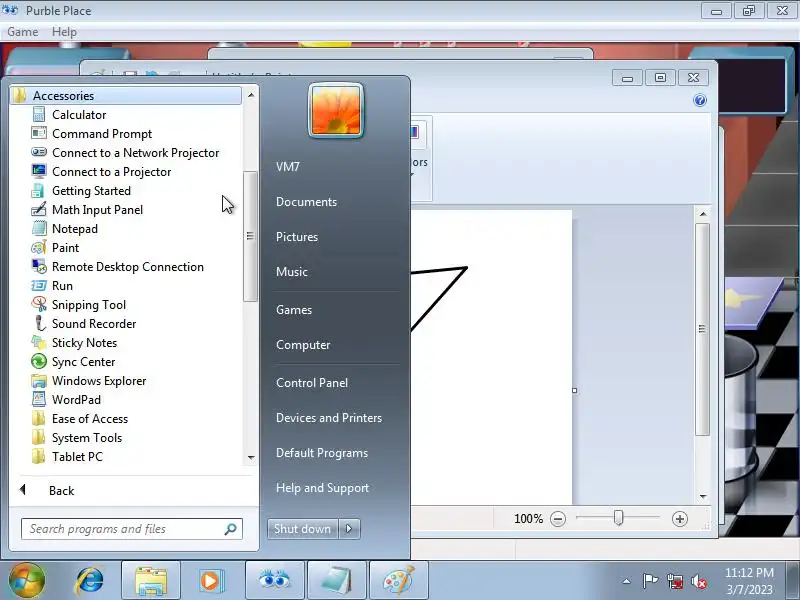This screenshot has width=800, height=600.
Task: Show hidden system tray icons
Action: tap(627, 581)
